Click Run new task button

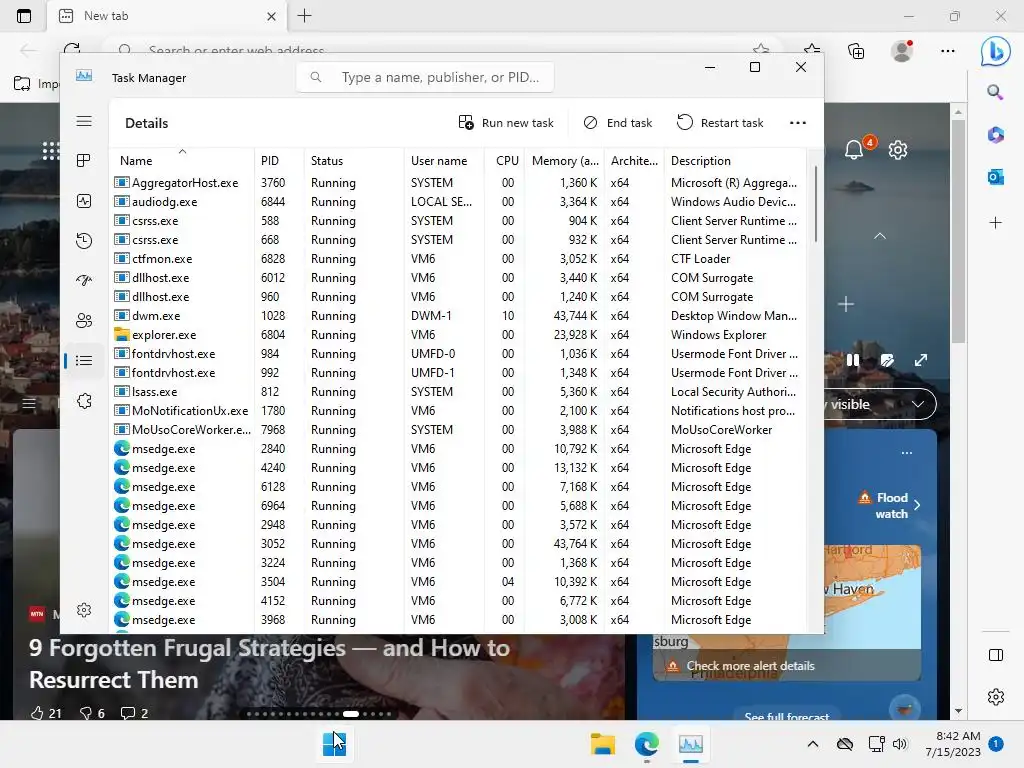click(506, 123)
